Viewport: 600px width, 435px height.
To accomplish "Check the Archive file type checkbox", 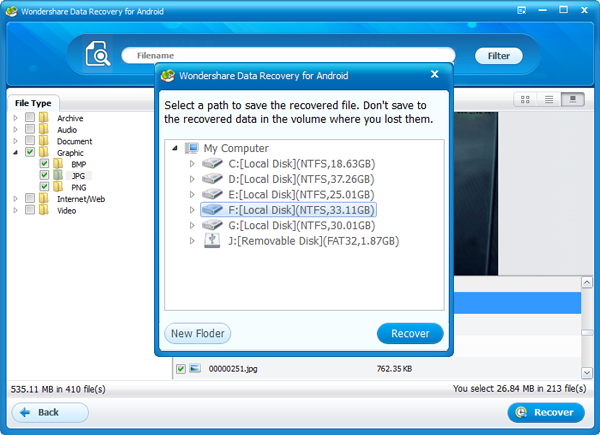I will point(30,117).
